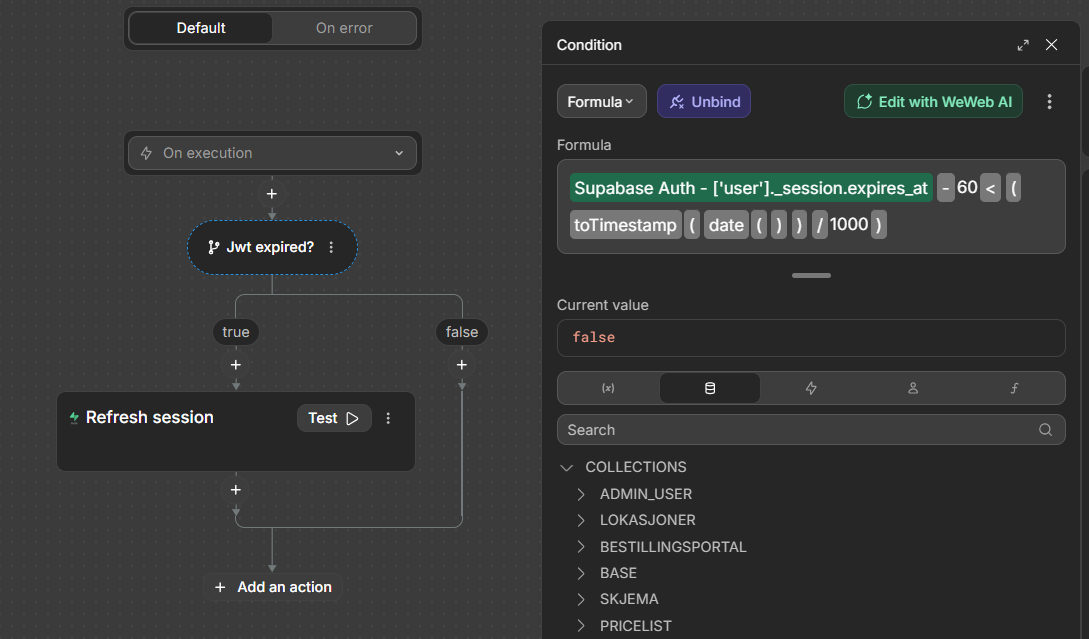Click the plus icon under the false branch

click(462, 365)
